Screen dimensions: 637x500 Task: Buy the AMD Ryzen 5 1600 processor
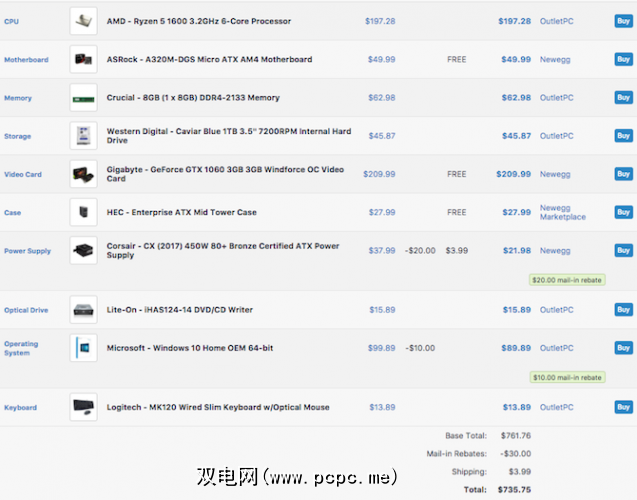tap(624, 21)
